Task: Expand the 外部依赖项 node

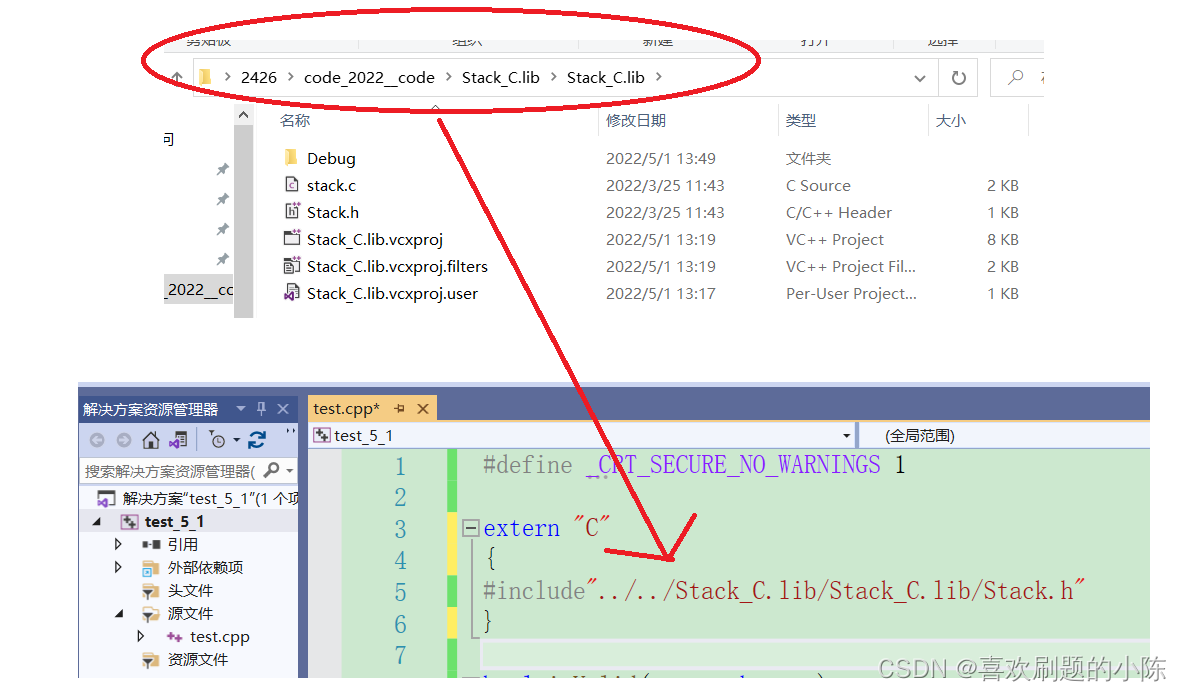Action: (118, 567)
